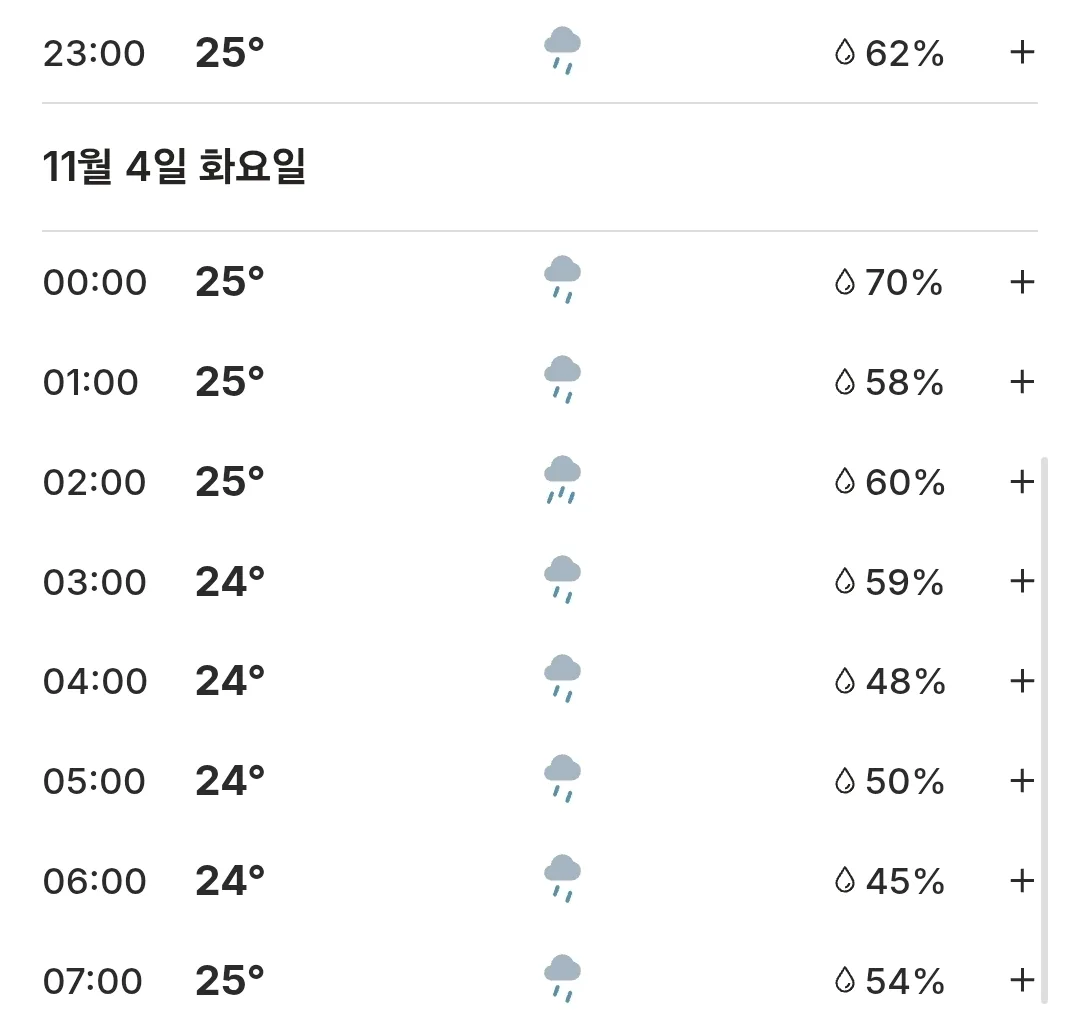Expand the 07:00 forecast with plus

pos(1022,981)
